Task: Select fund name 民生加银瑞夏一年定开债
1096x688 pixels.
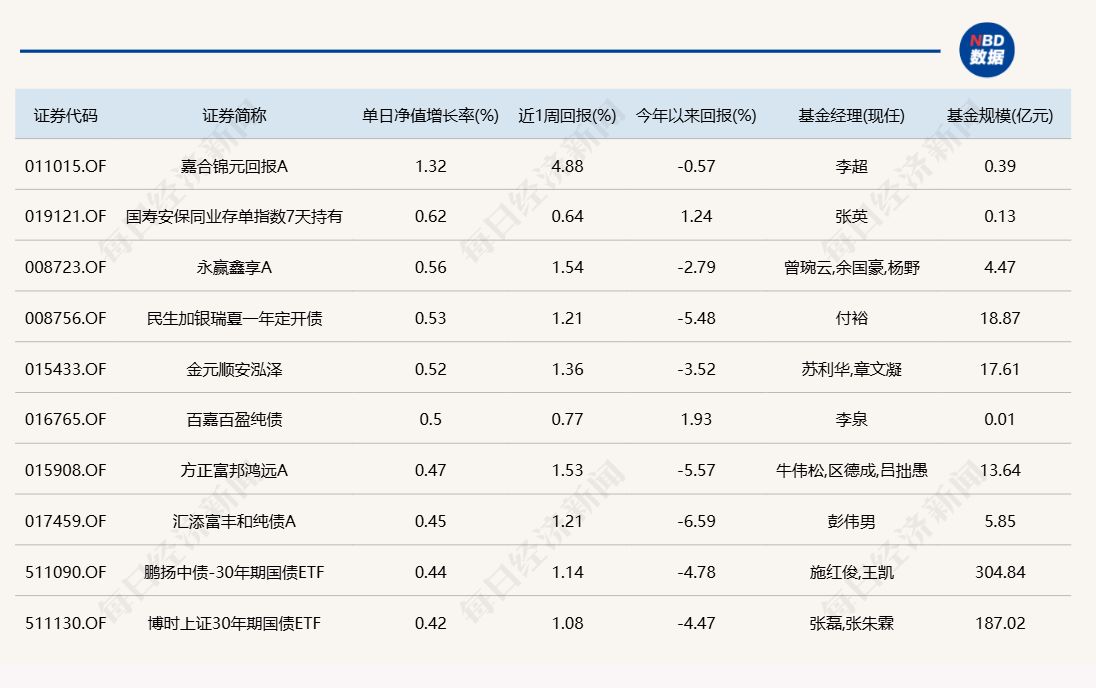Action: (x=234, y=318)
